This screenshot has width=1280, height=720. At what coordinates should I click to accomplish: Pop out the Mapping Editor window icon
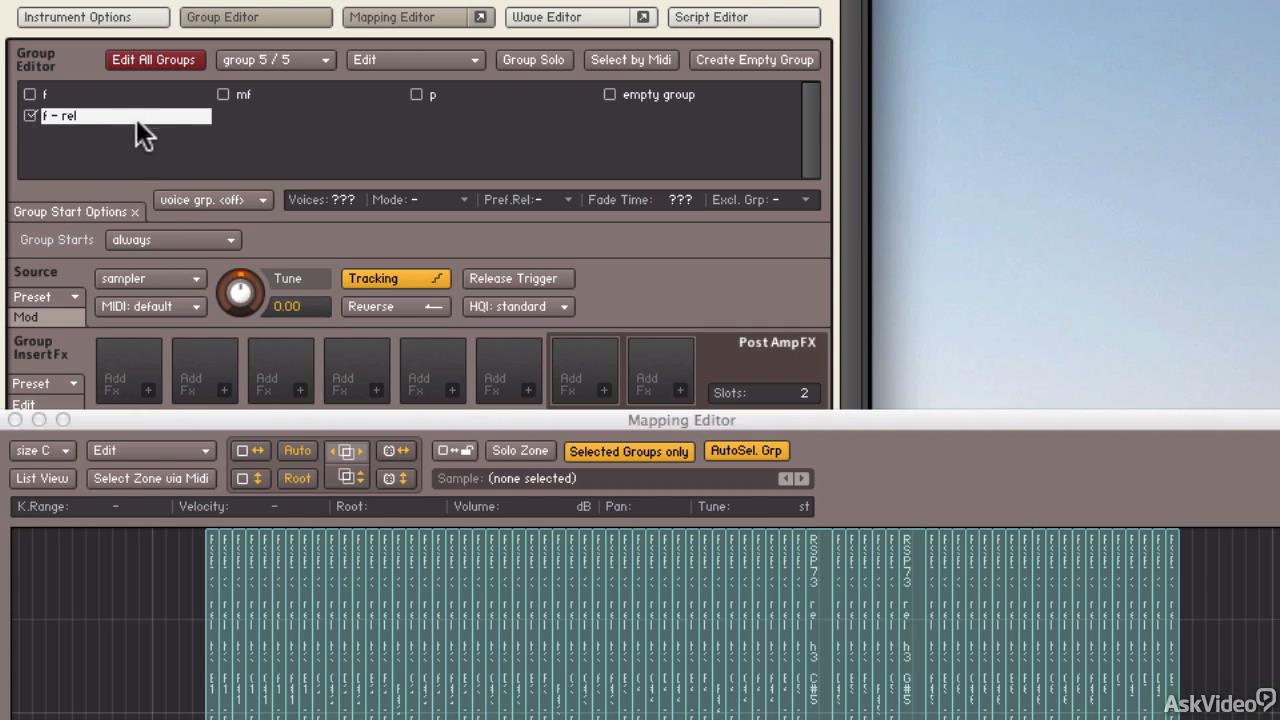480,17
